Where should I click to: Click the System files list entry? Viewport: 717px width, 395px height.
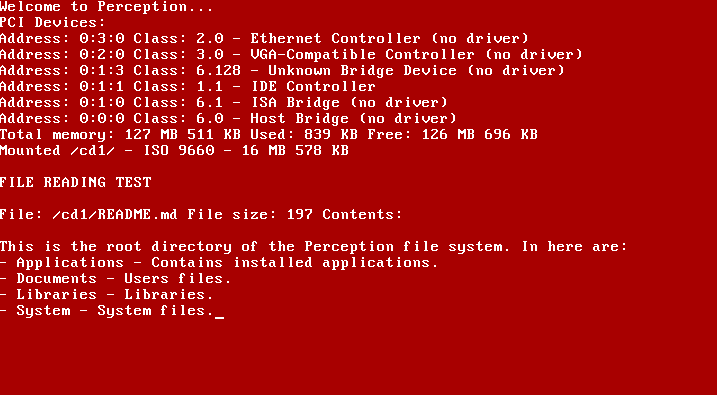pos(107,311)
